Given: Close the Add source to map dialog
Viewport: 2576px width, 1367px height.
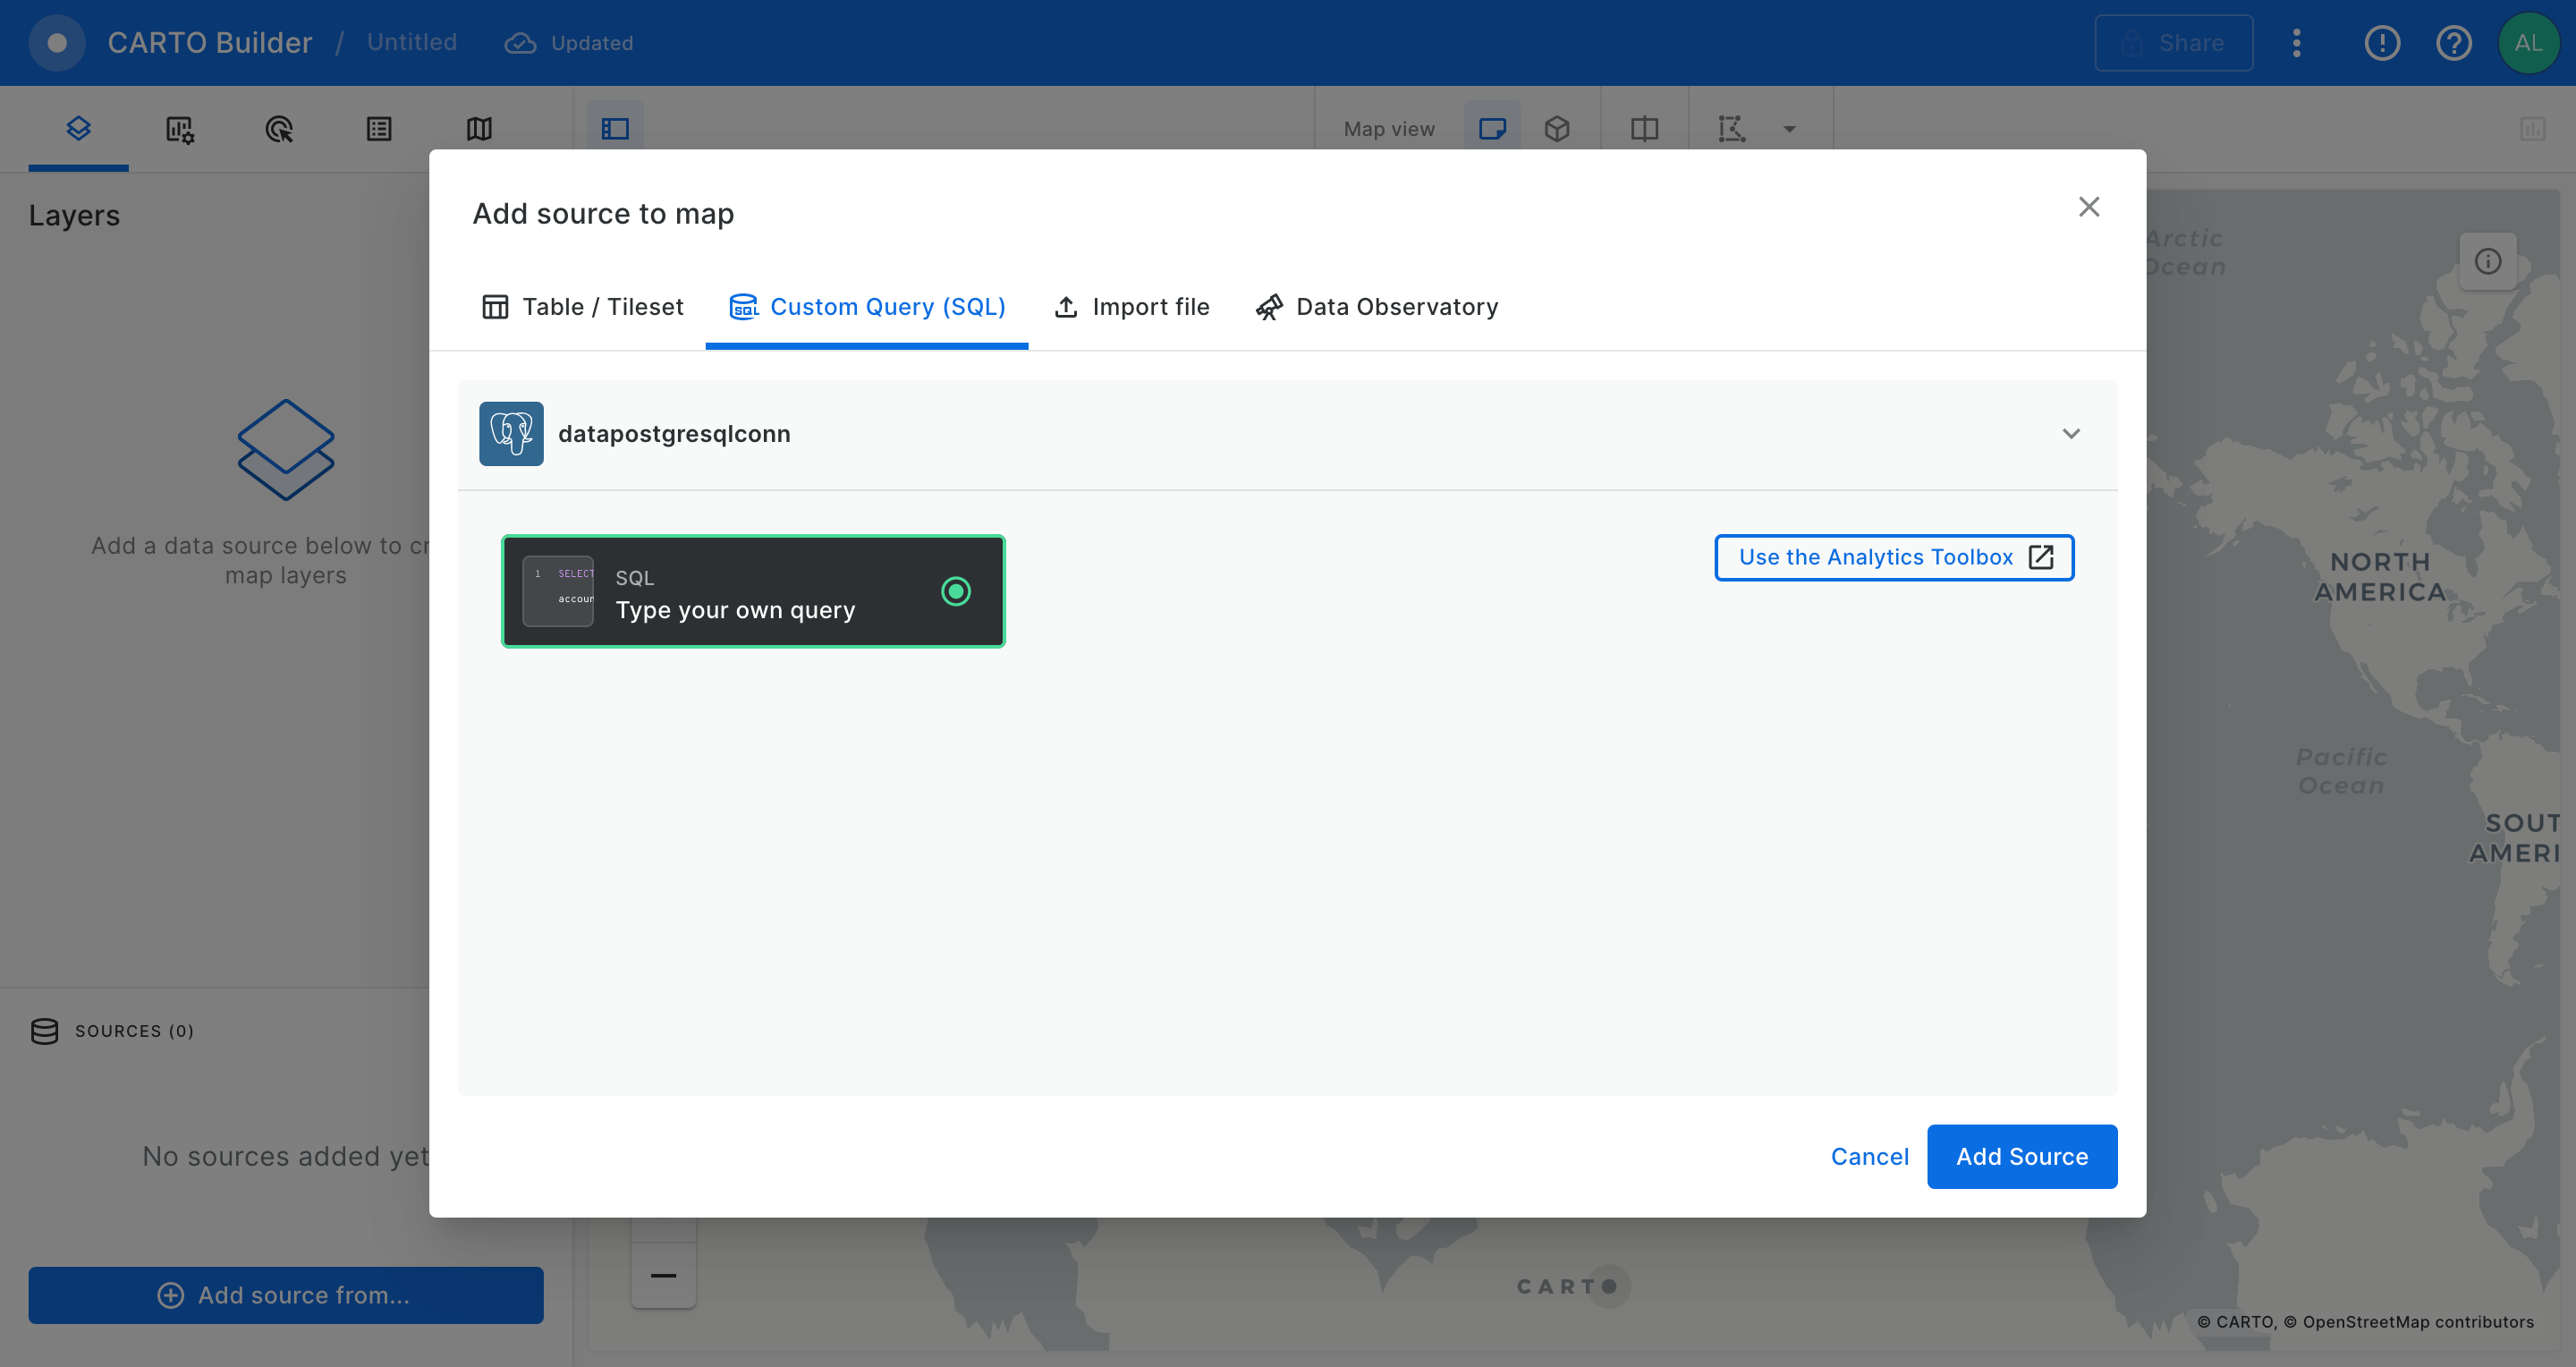Looking at the screenshot, I should pos(2088,207).
